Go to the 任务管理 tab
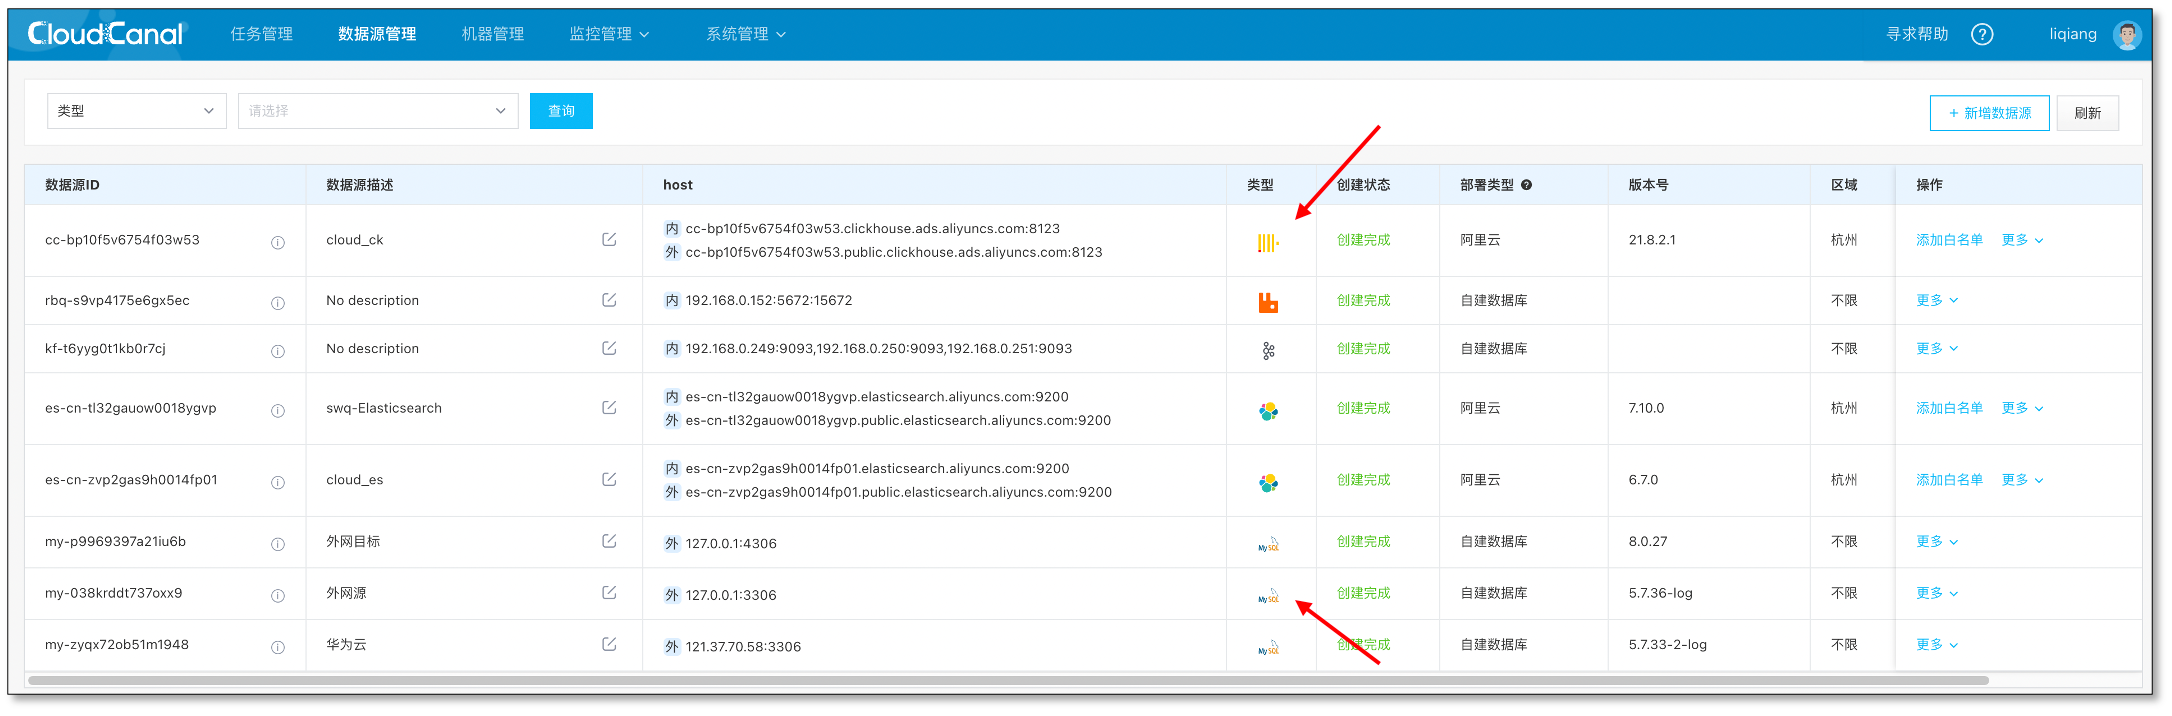 [x=261, y=35]
